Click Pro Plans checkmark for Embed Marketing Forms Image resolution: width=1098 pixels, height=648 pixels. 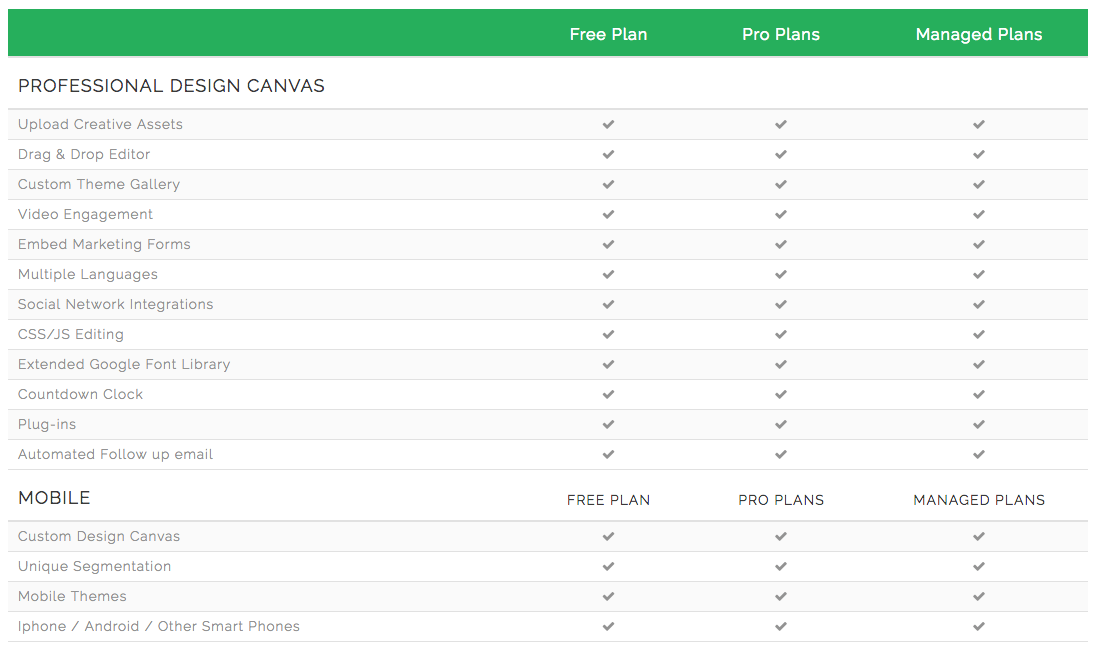(x=781, y=245)
